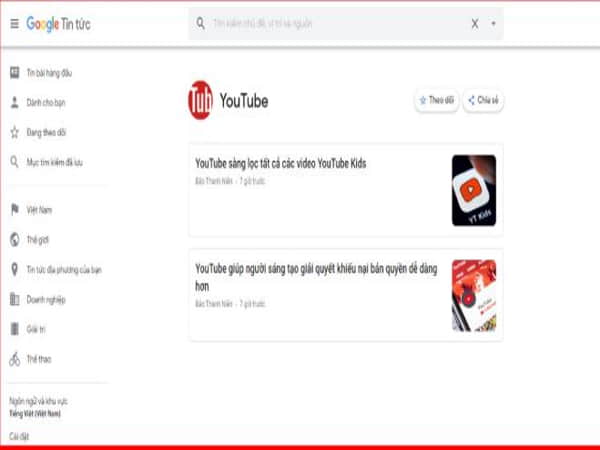Viewport: 600px width, 450px height.
Task: Click the copyright article thumbnail
Action: tap(474, 295)
